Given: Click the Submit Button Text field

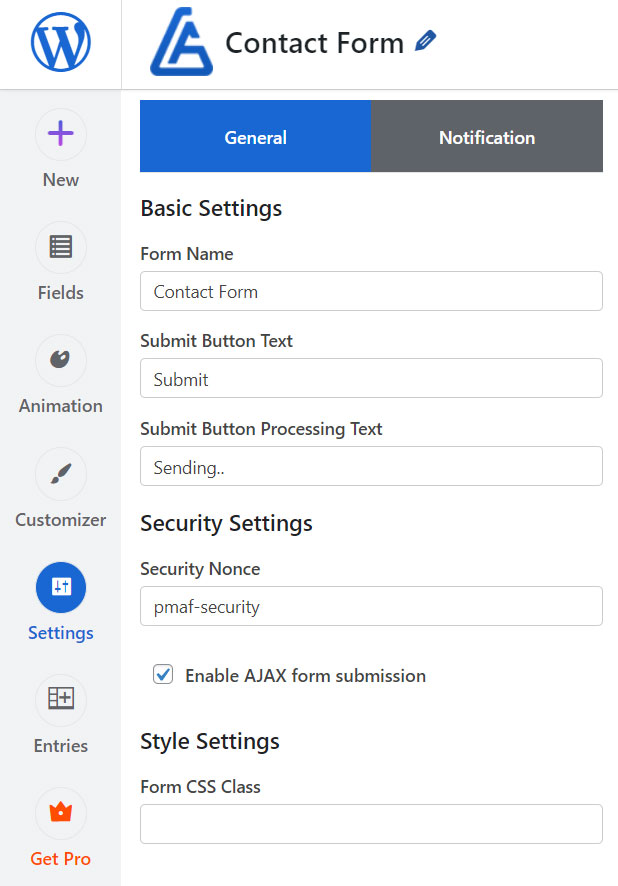Looking at the screenshot, I should pos(371,378).
